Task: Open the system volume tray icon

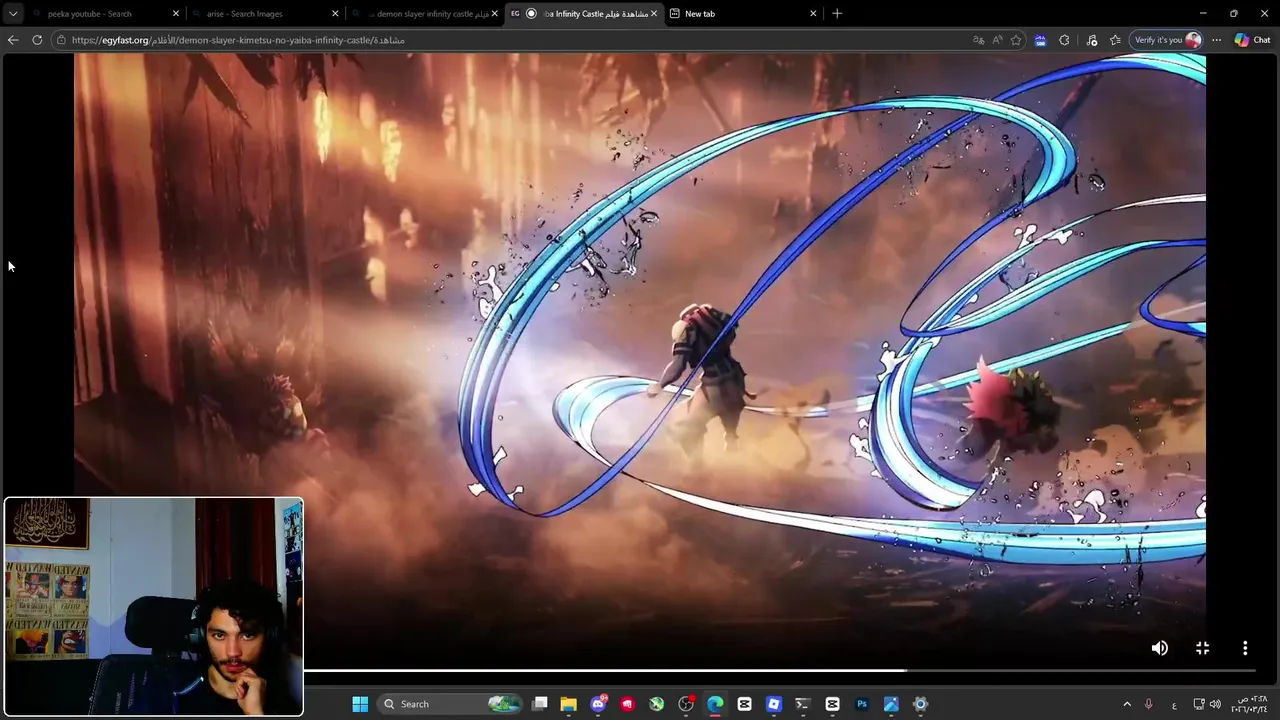Action: pyautogui.click(x=1216, y=704)
